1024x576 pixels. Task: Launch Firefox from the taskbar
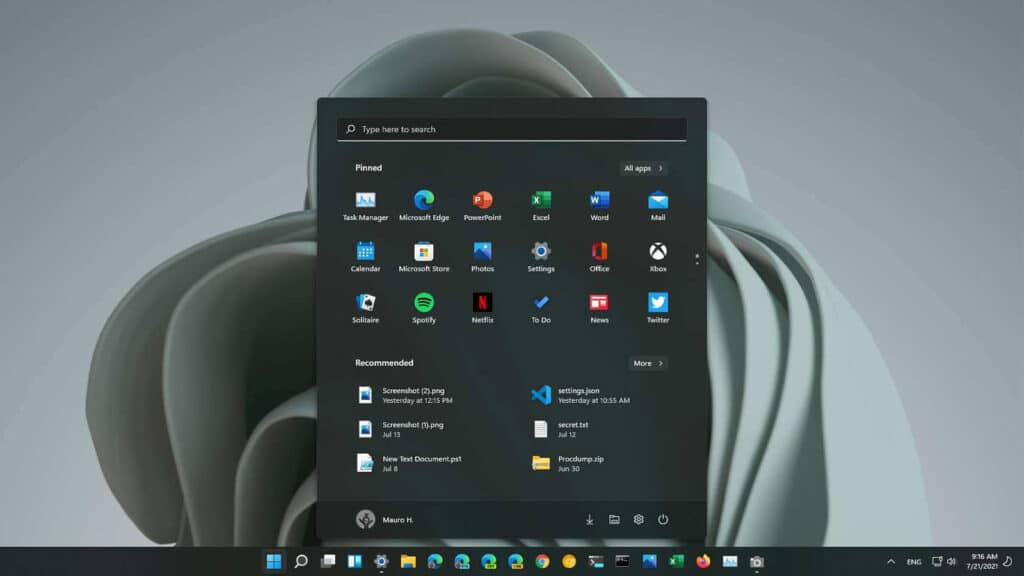(703, 561)
